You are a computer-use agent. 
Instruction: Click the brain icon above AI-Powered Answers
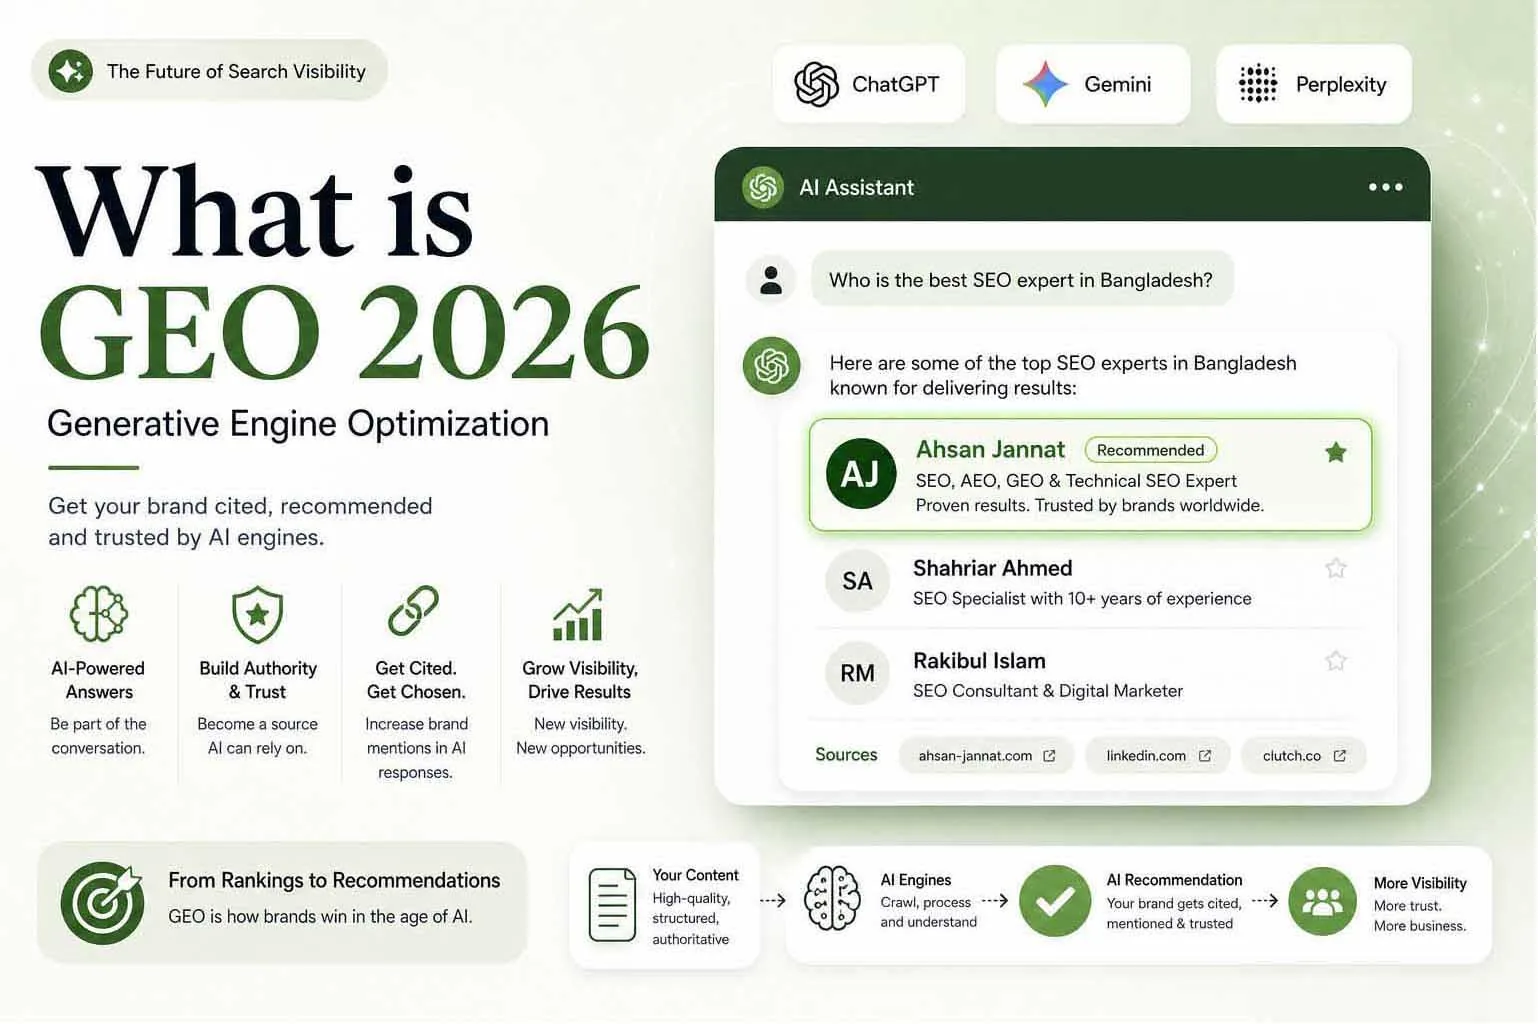(x=99, y=613)
